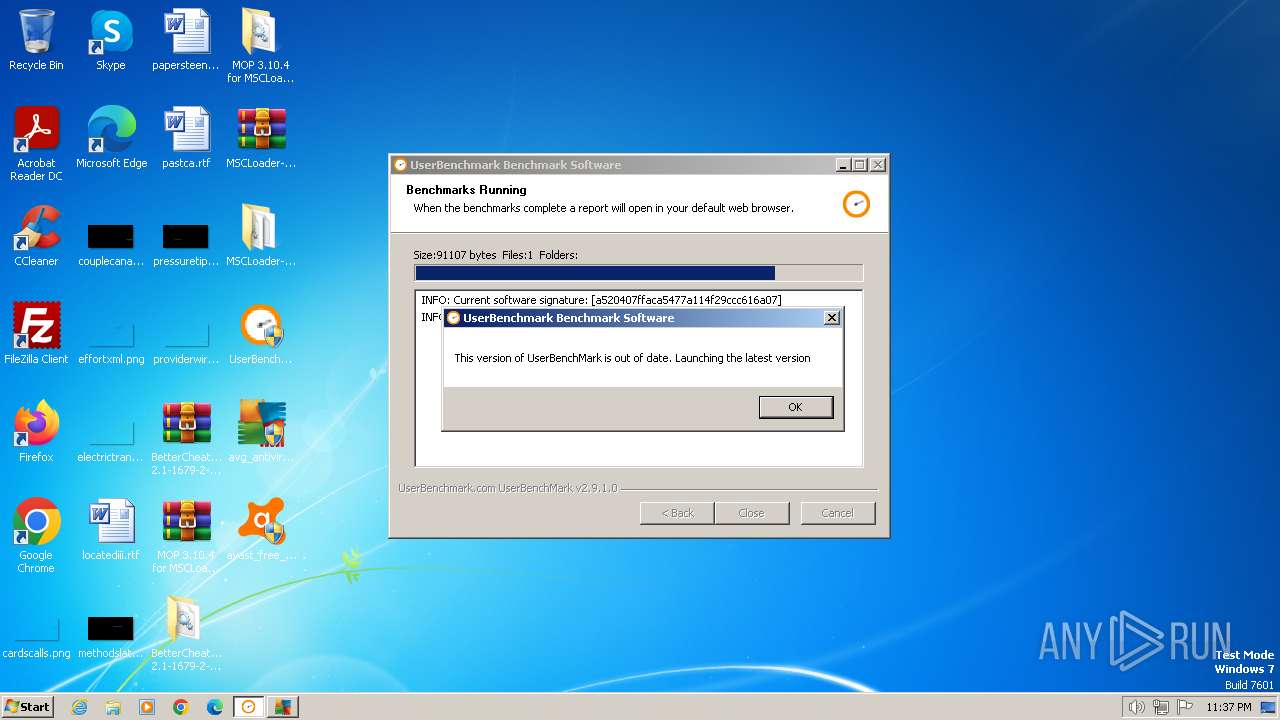This screenshot has height=720, width=1280.
Task: Open pressuretip black thumbnail file
Action: (x=186, y=245)
